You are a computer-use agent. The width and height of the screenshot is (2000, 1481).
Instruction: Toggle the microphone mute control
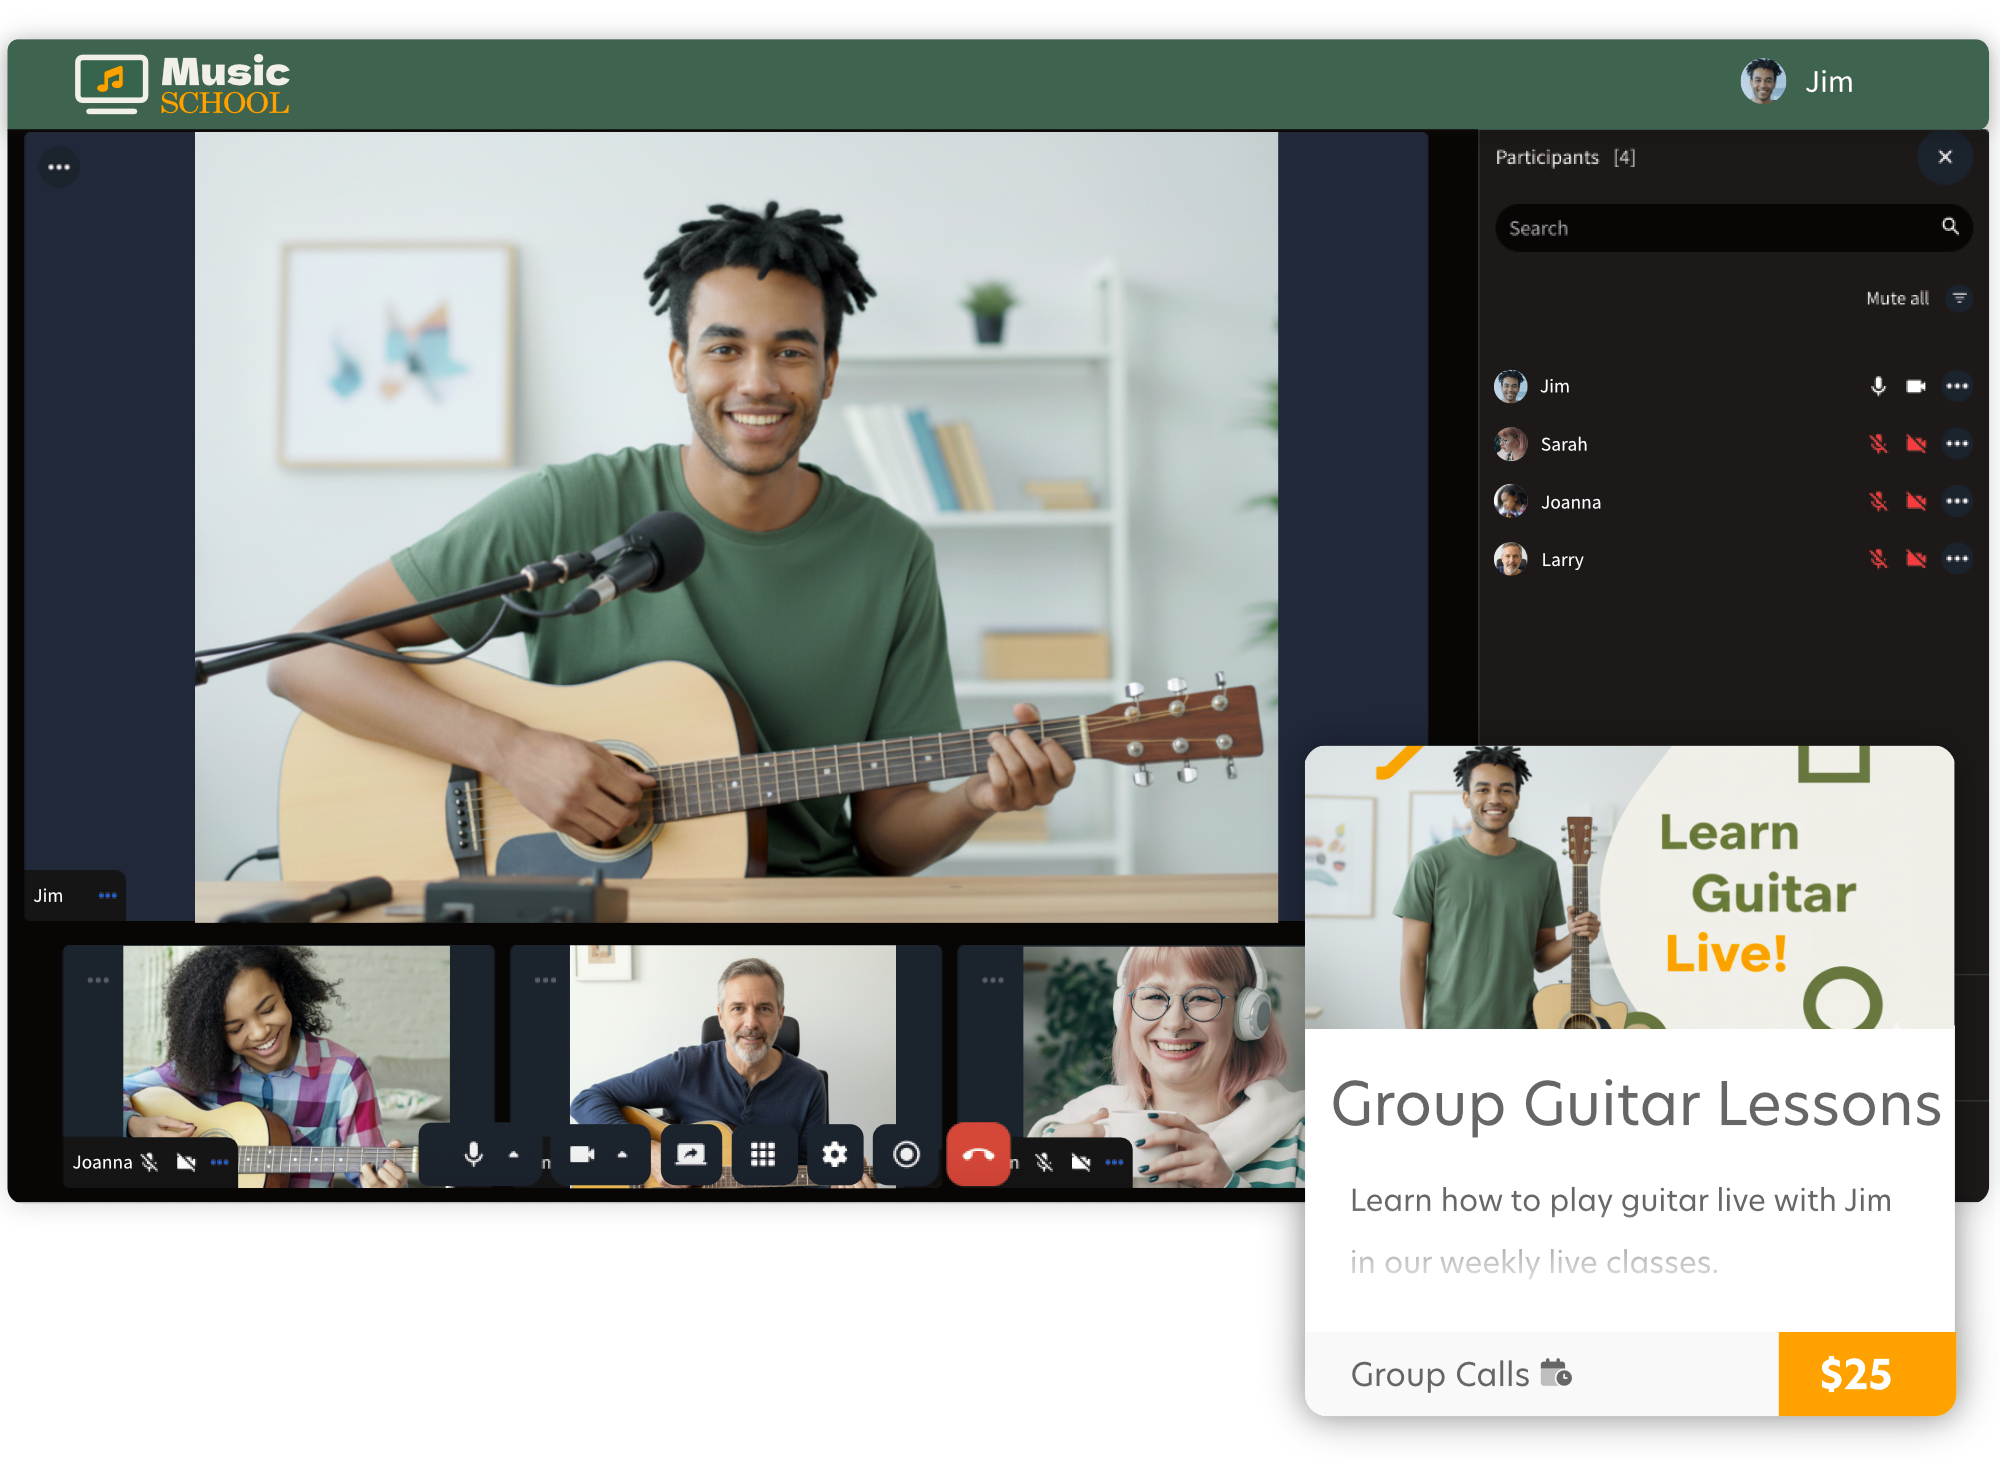click(473, 1154)
